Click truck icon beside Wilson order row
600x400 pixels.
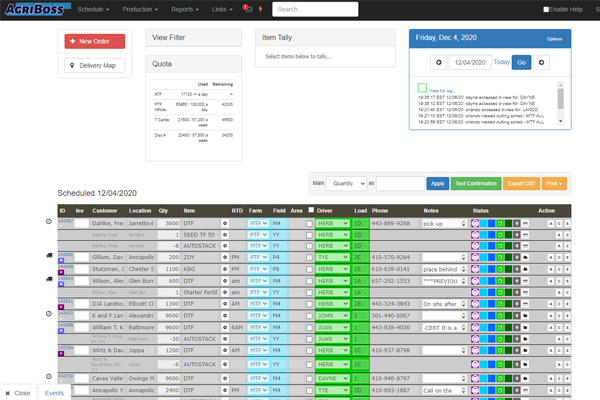pyautogui.click(x=49, y=279)
